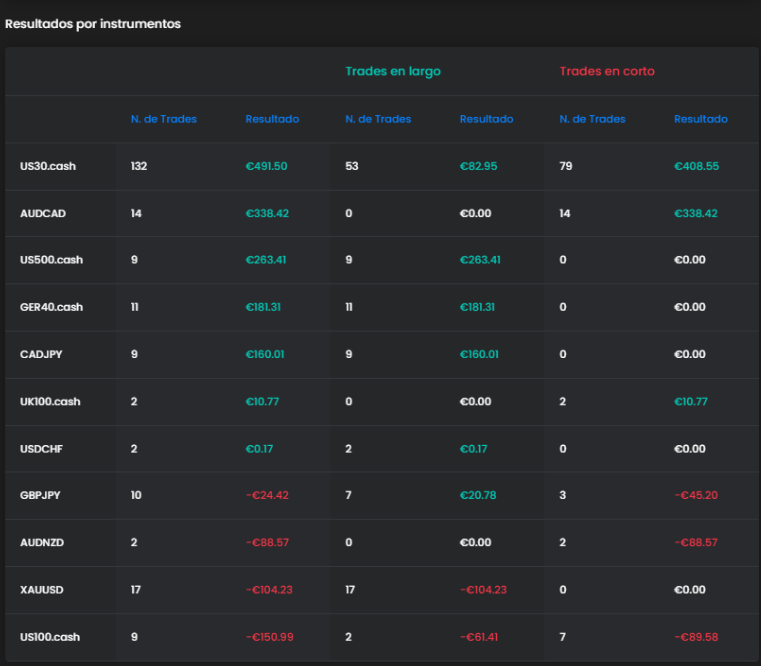Screen dimensions: 761x666
Task: Select the US500.cash instrument label
Action: coord(51,260)
